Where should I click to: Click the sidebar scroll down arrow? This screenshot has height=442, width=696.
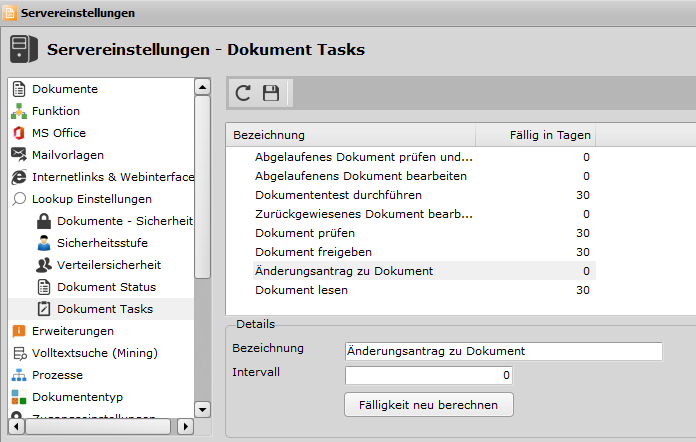point(202,410)
